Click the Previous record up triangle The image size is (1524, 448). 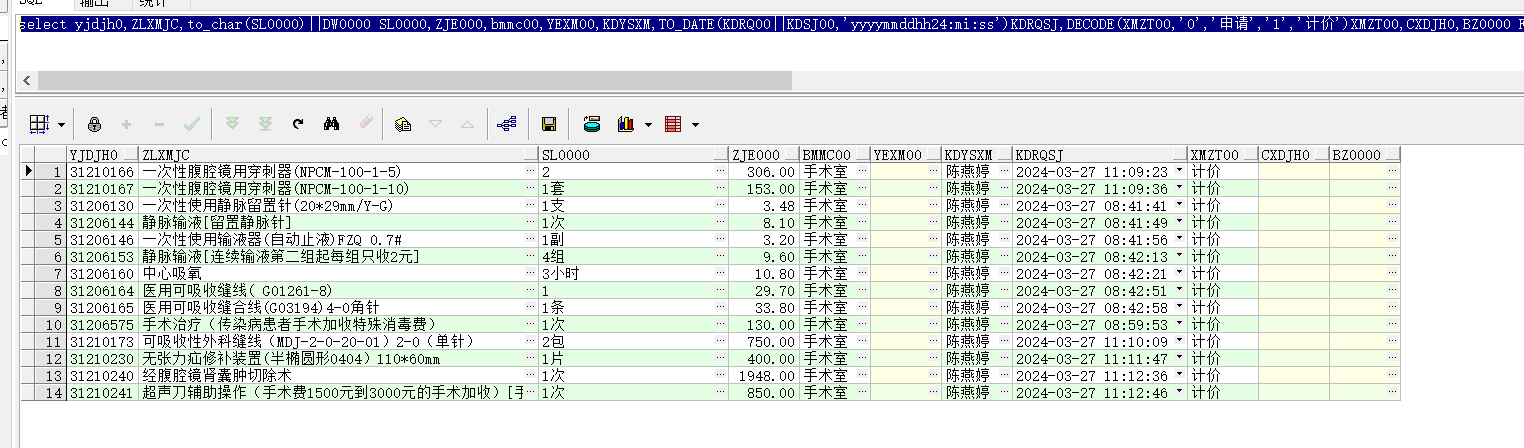[x=467, y=125]
